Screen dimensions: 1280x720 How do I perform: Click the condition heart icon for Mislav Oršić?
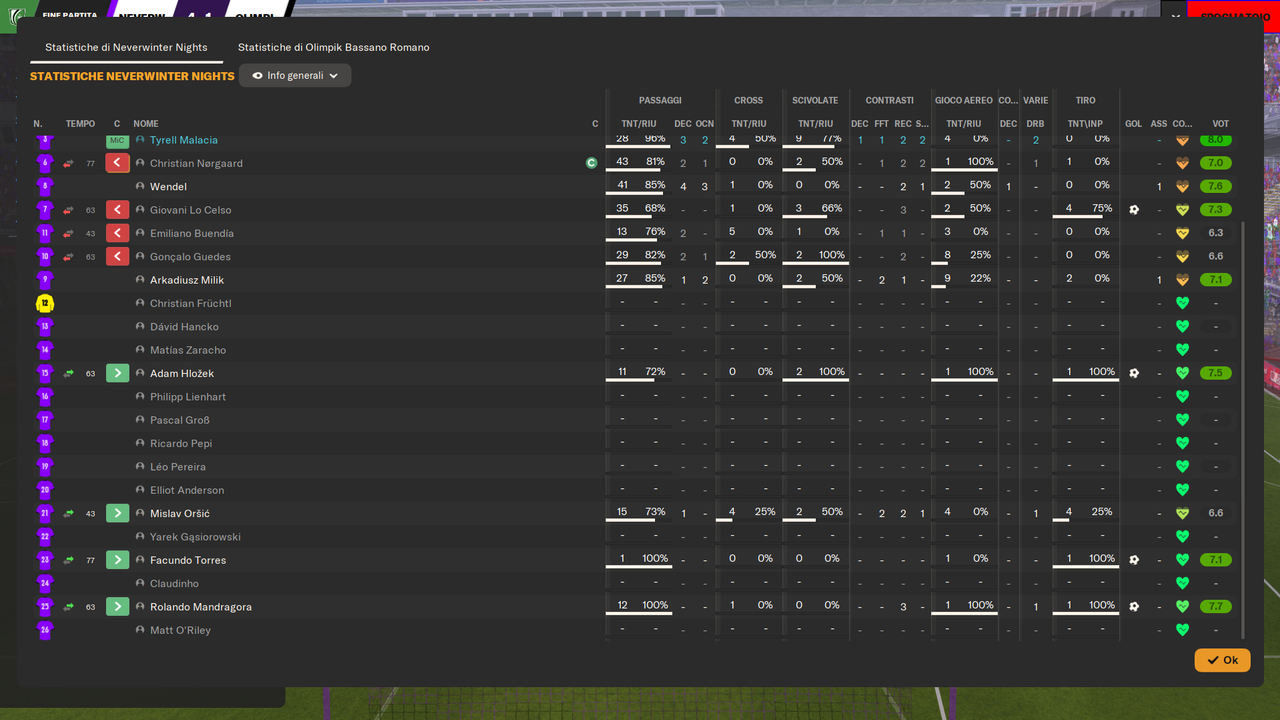click(x=1182, y=513)
